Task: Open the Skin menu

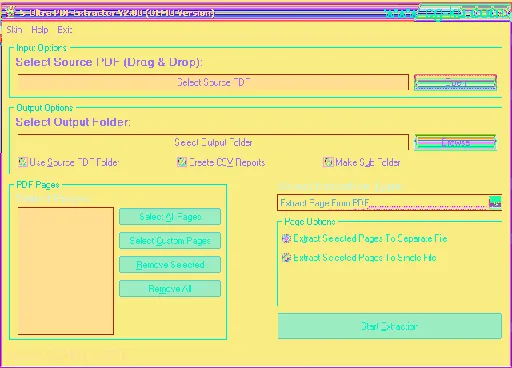Action: [x=14, y=30]
